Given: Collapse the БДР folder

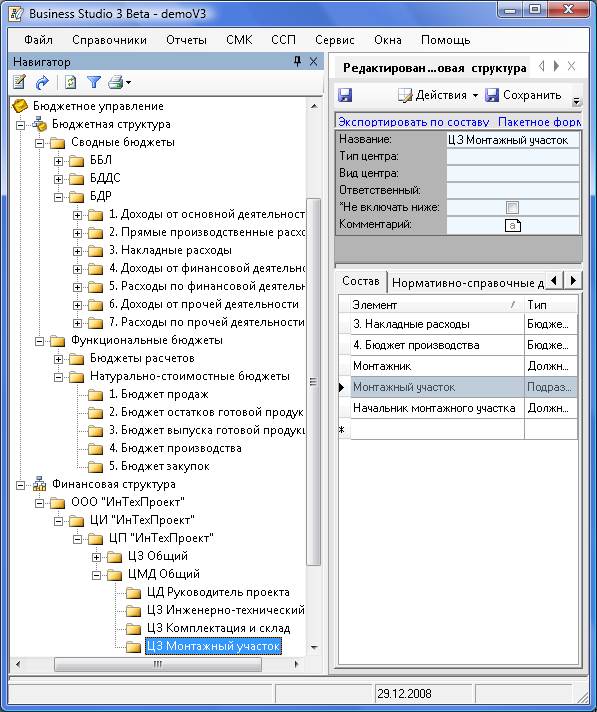Looking at the screenshot, I should 58,197.
